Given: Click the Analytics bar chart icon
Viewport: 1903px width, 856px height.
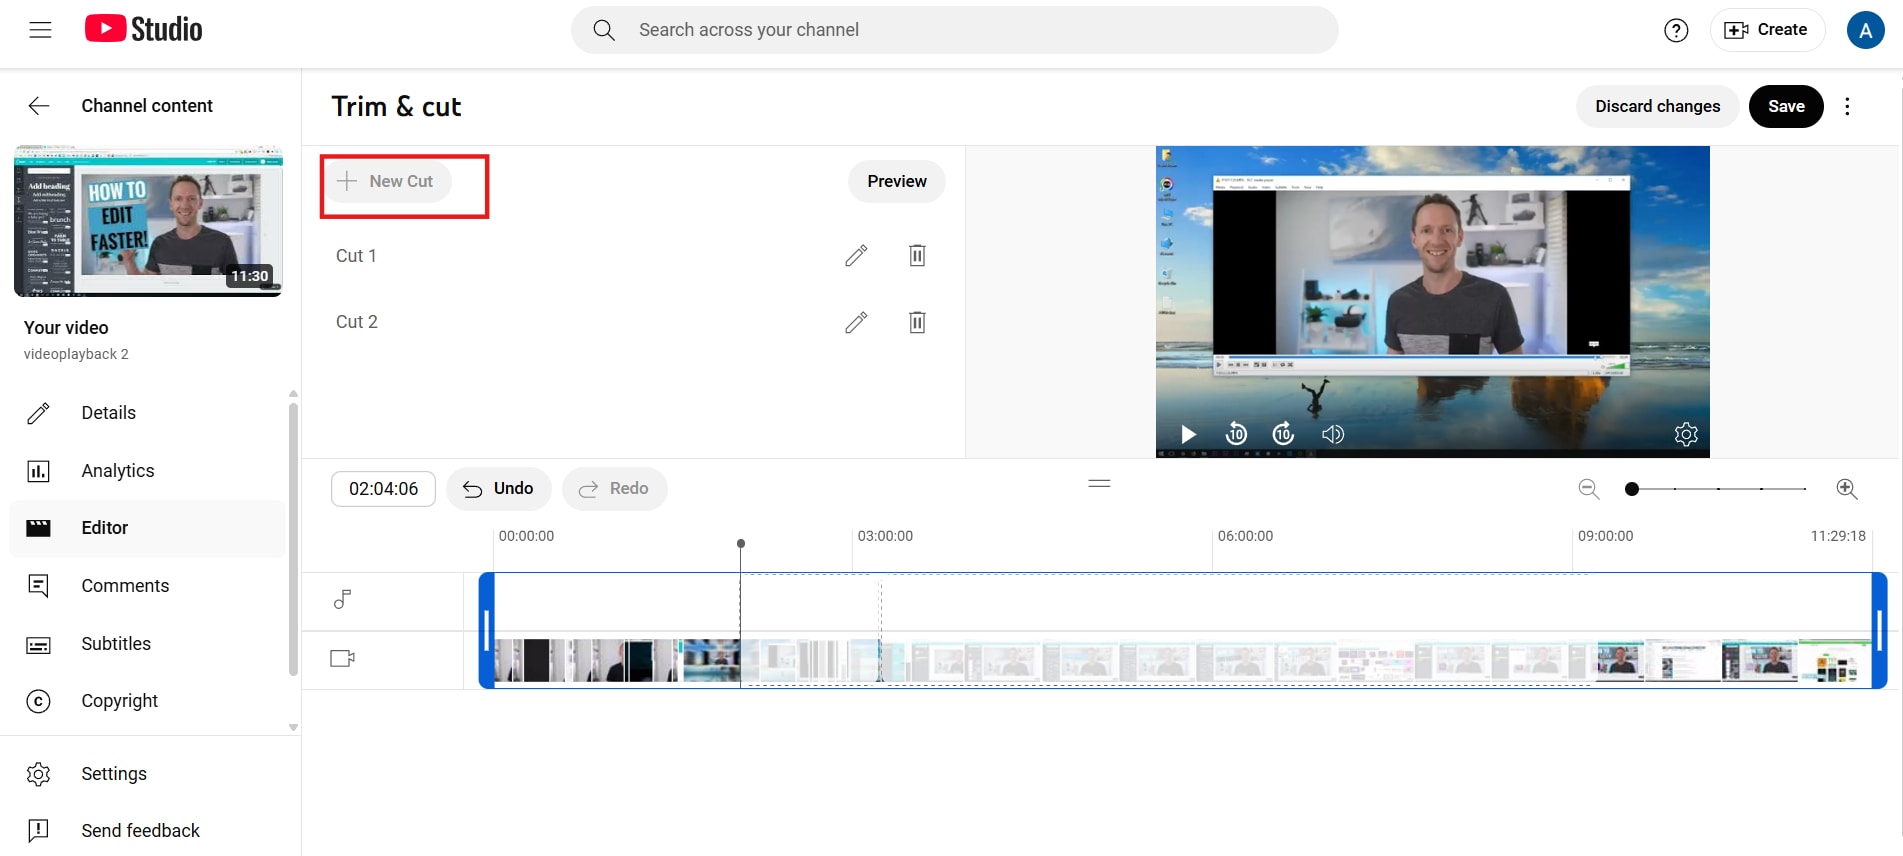Looking at the screenshot, I should click(x=38, y=471).
